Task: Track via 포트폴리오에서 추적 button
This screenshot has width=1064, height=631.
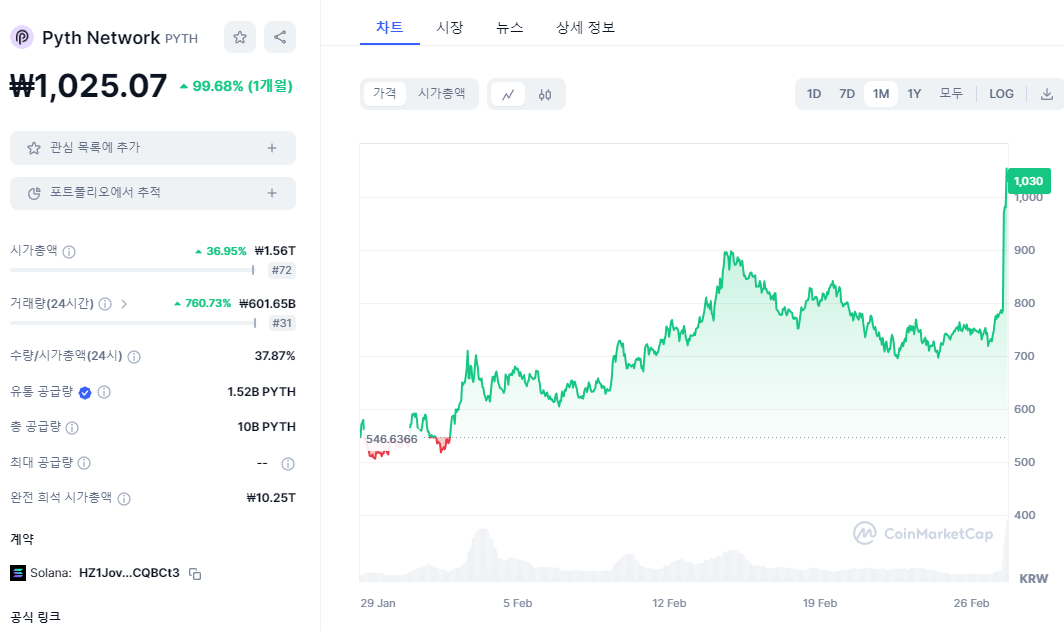Action: tap(153, 193)
